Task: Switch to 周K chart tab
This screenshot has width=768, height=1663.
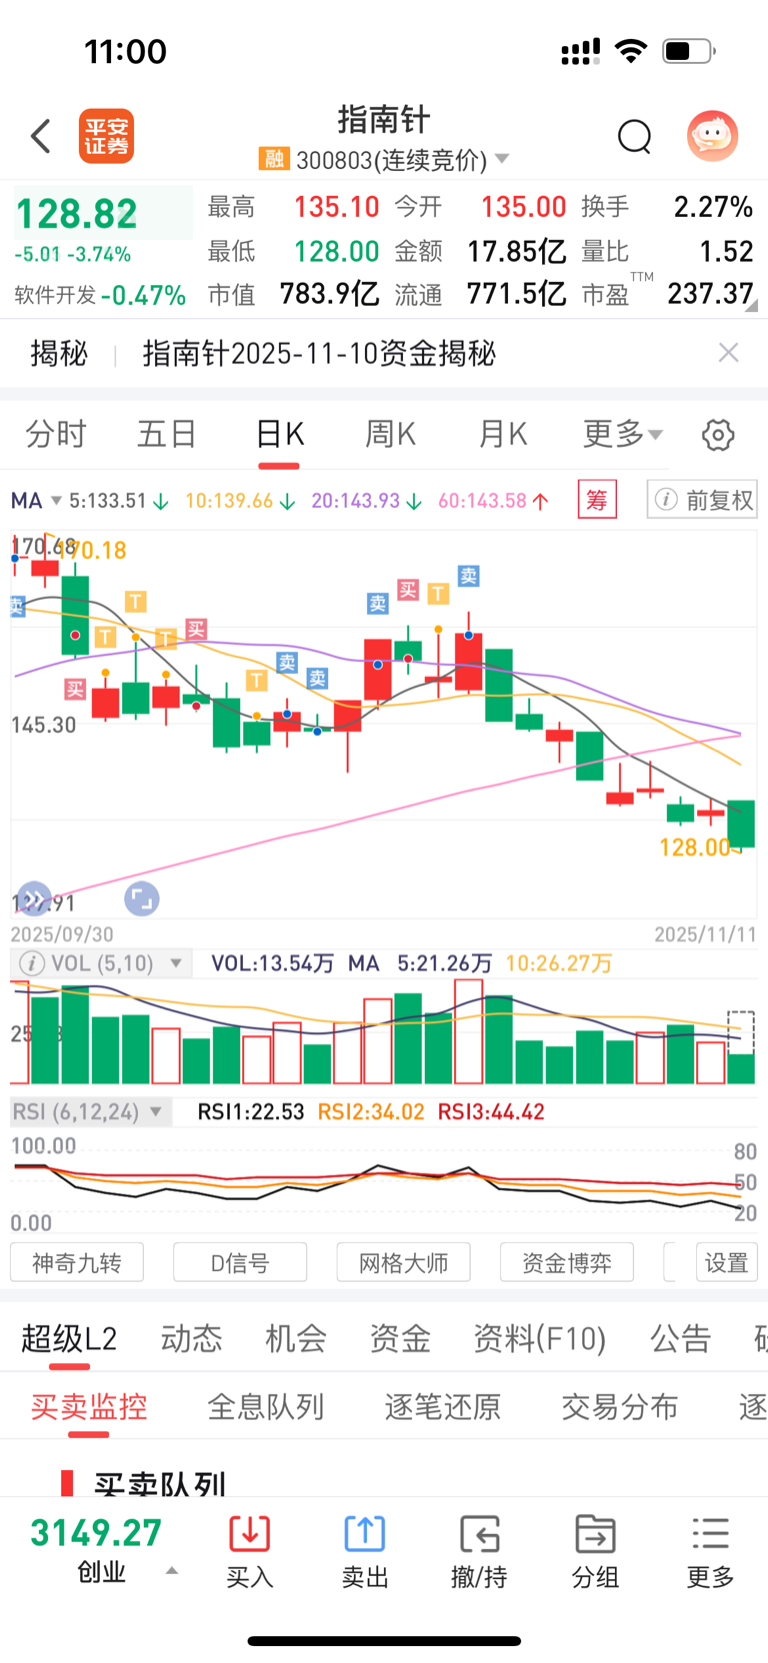Action: [x=390, y=434]
